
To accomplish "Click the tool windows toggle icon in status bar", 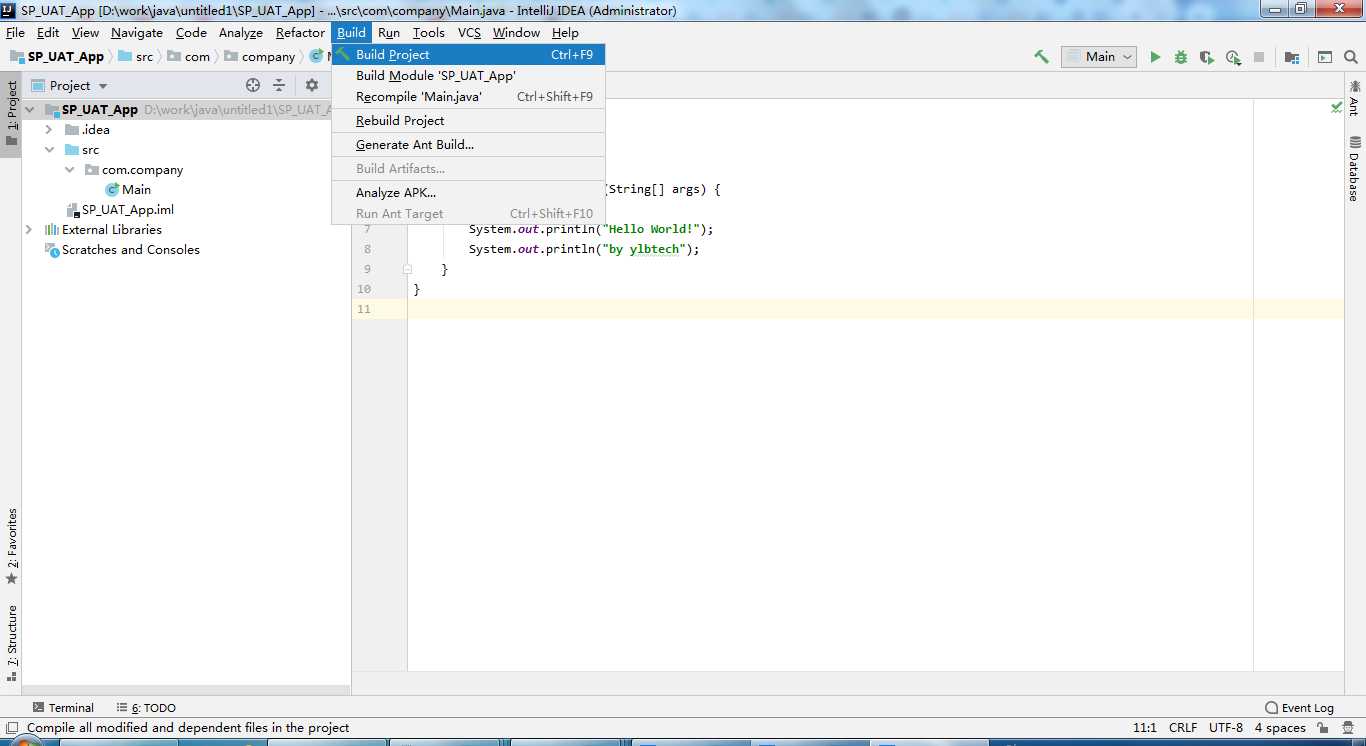I will pos(12,728).
